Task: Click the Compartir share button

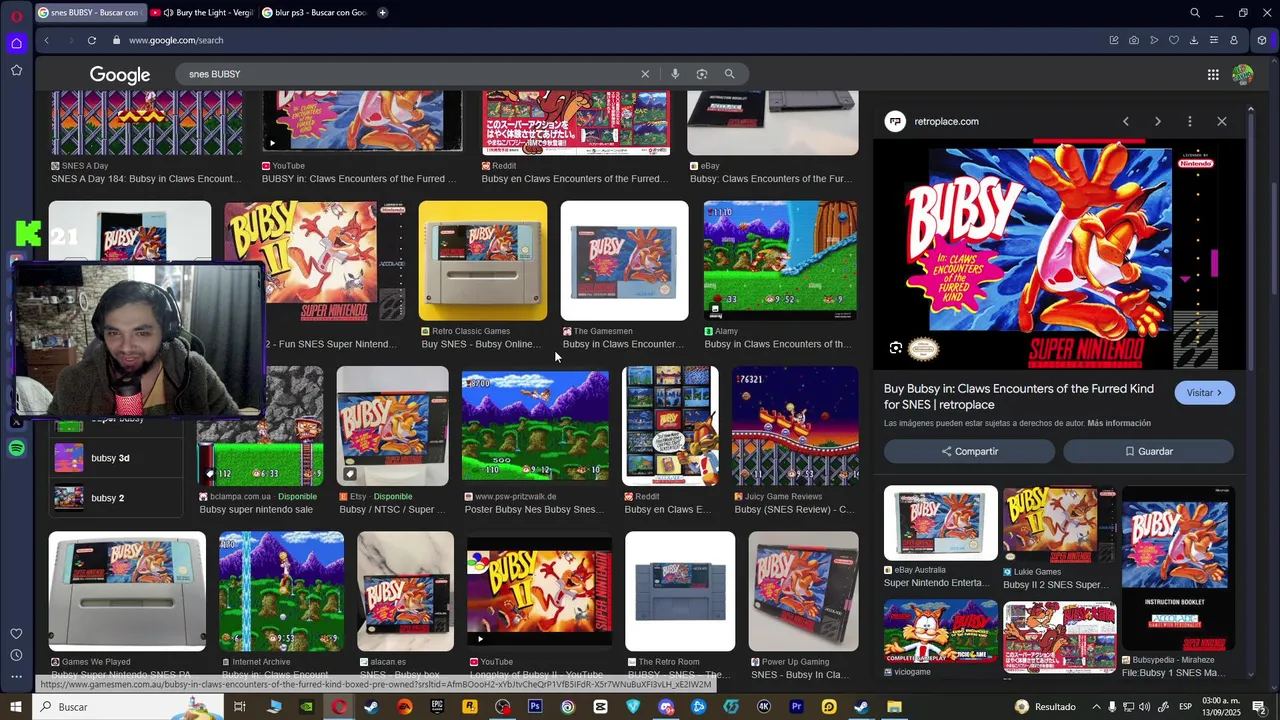Action: (x=969, y=451)
